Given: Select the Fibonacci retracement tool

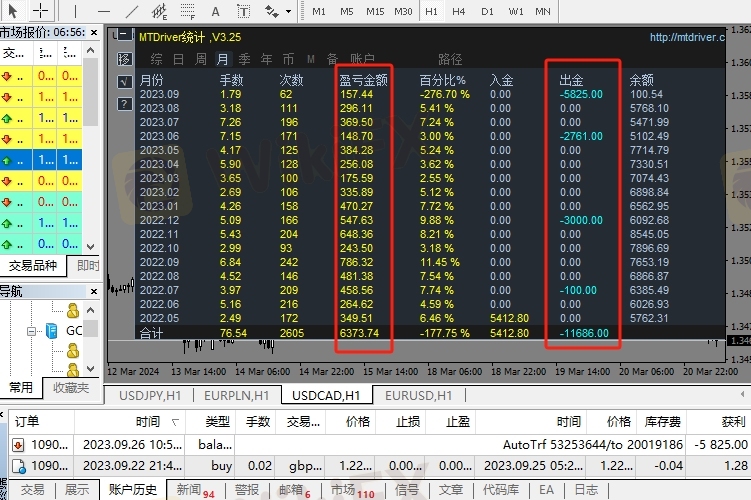Looking at the screenshot, I should point(187,11).
